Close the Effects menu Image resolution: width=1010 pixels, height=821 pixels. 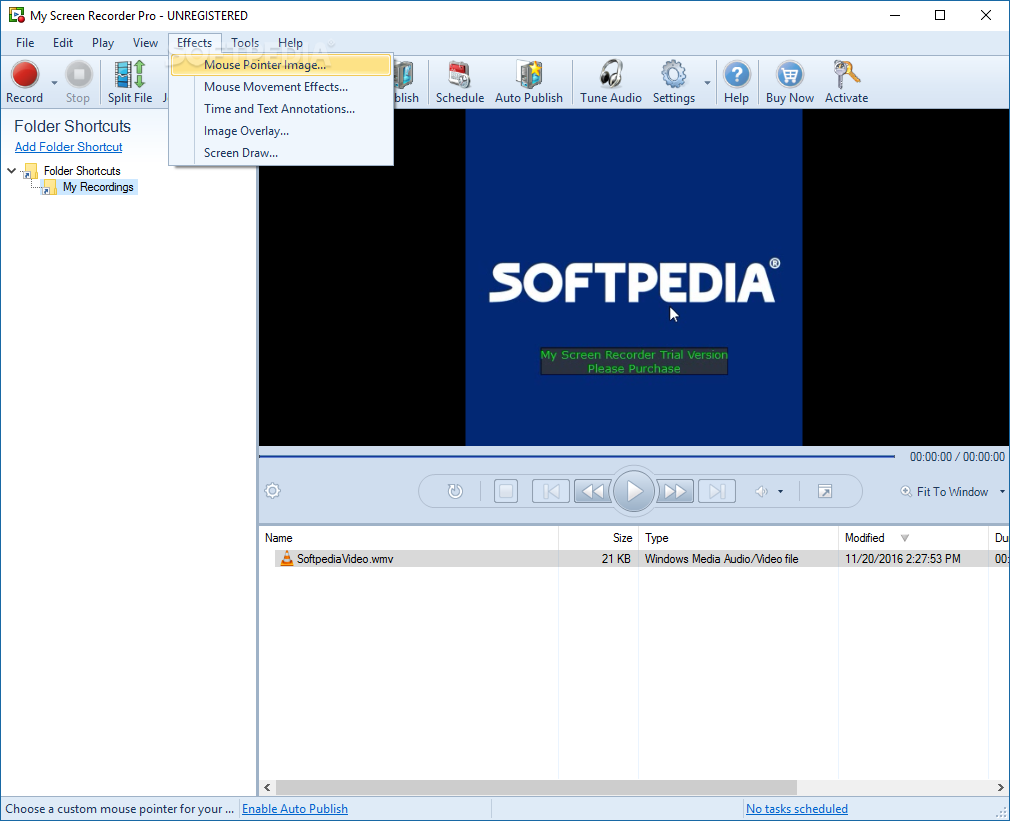pos(195,42)
